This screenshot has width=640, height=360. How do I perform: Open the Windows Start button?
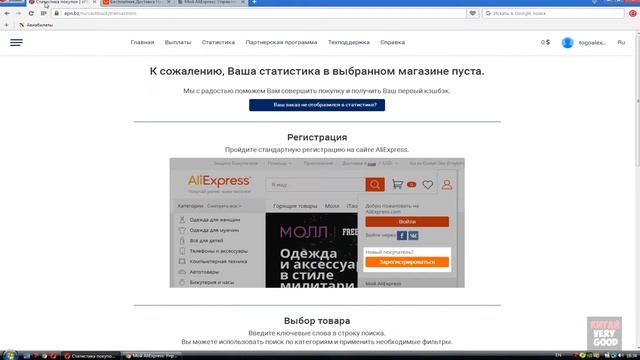9,356
